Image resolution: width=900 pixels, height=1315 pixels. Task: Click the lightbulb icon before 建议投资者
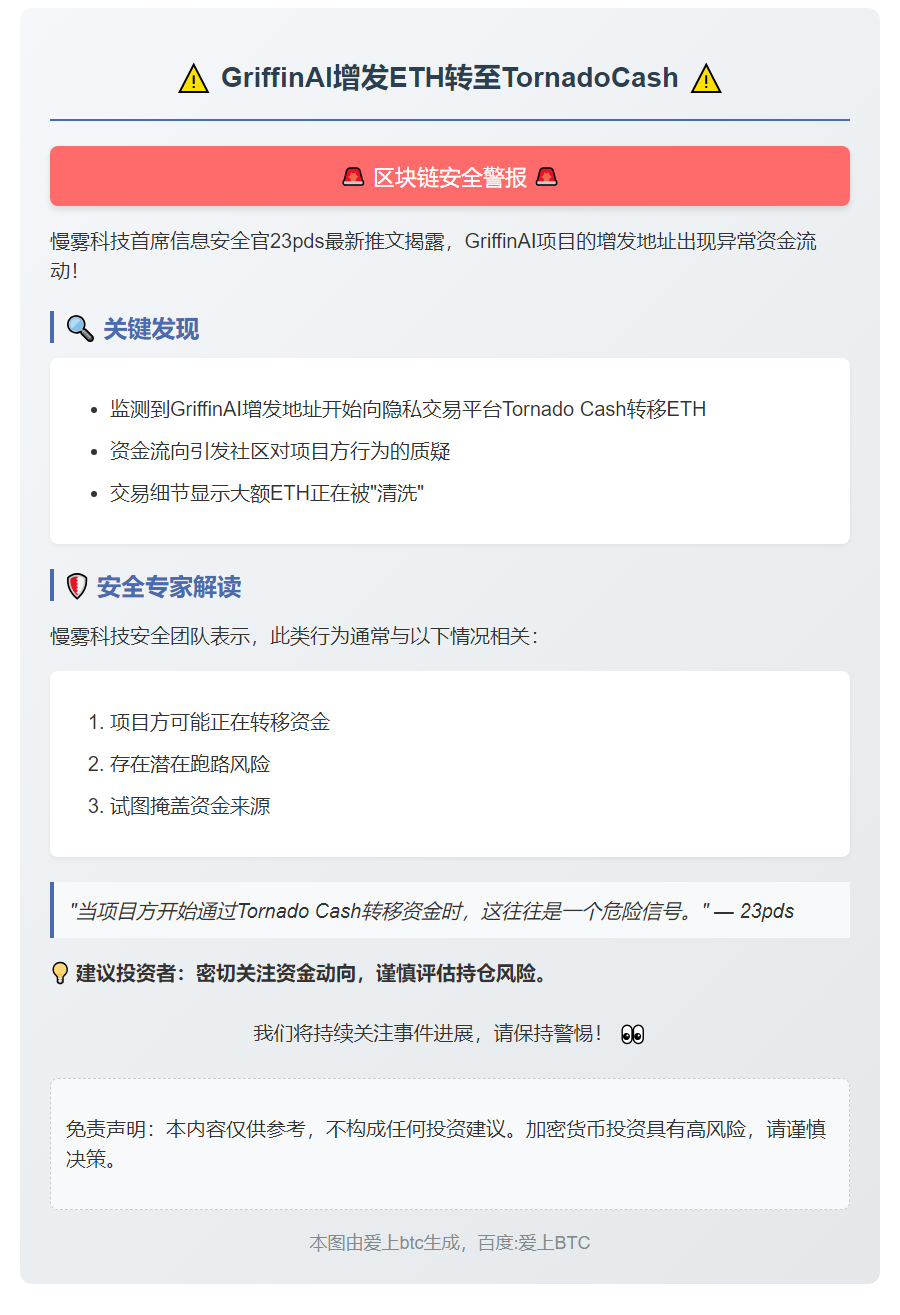coord(60,973)
